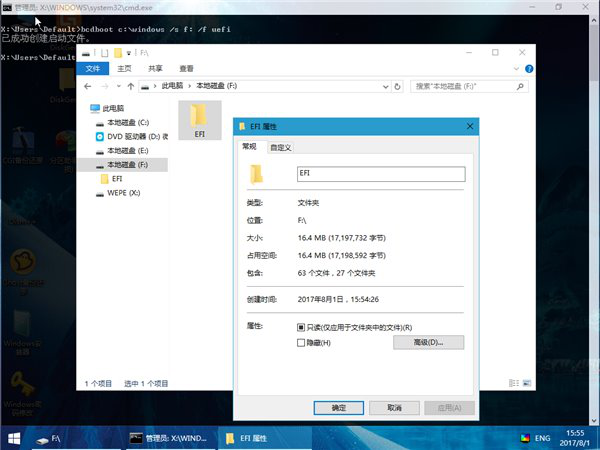Click the EFI folder name text field

click(x=380, y=173)
